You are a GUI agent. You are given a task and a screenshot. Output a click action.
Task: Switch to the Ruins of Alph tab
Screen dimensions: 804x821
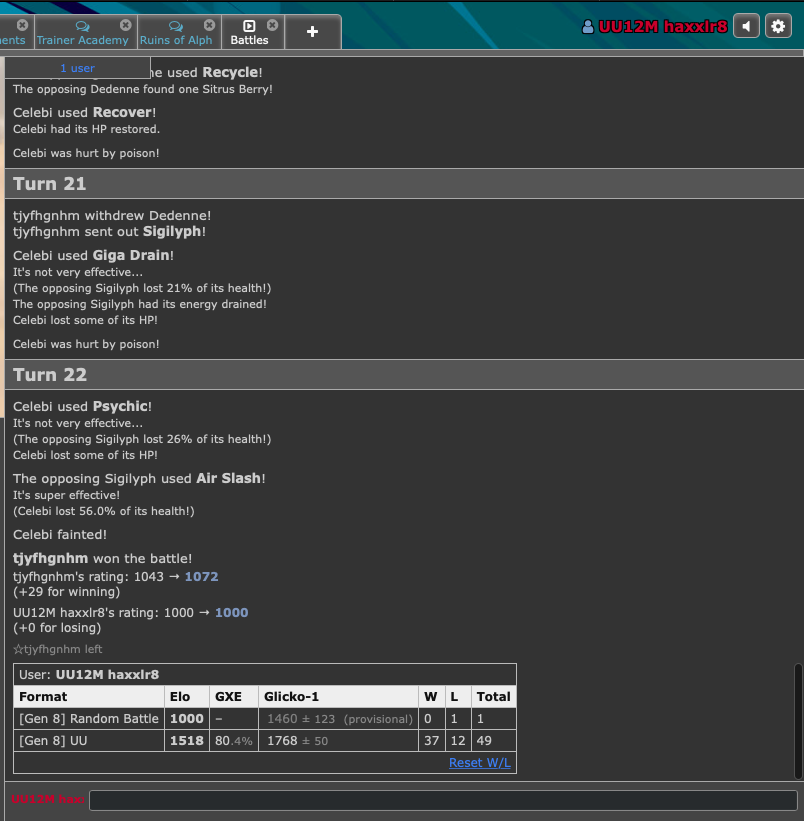pyautogui.click(x=176, y=33)
